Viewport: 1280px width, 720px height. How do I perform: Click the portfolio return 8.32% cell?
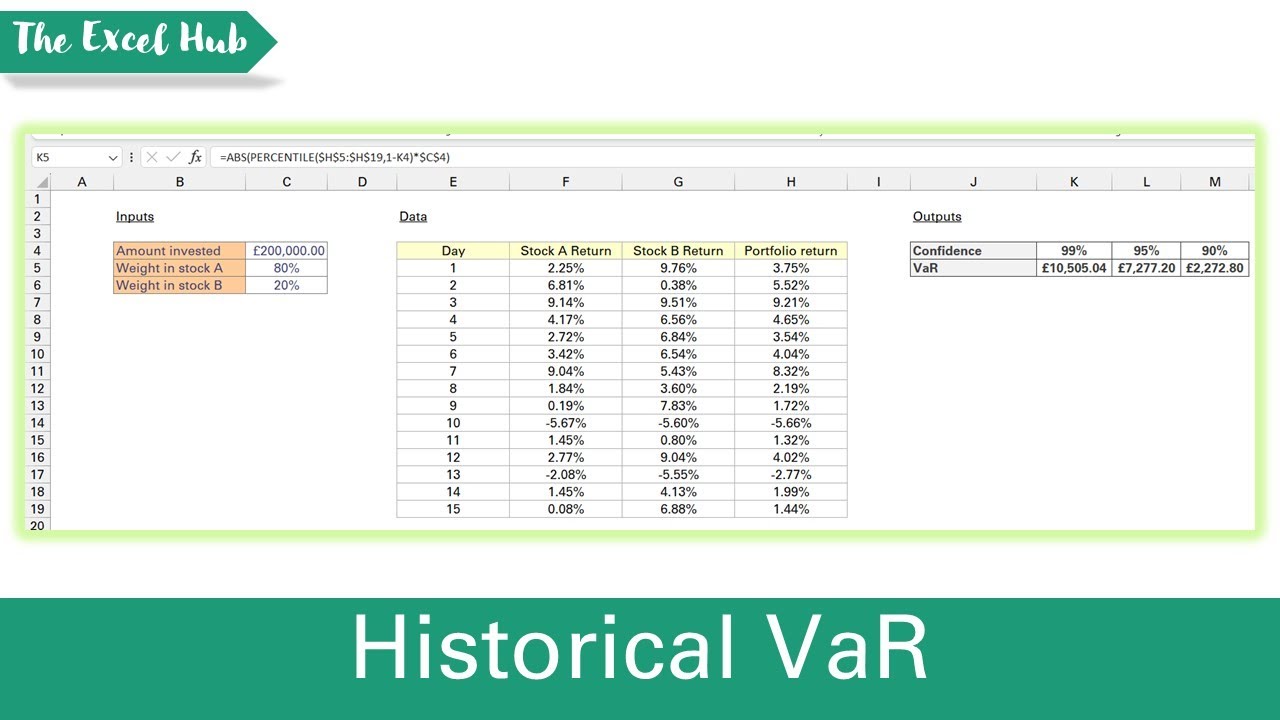791,371
